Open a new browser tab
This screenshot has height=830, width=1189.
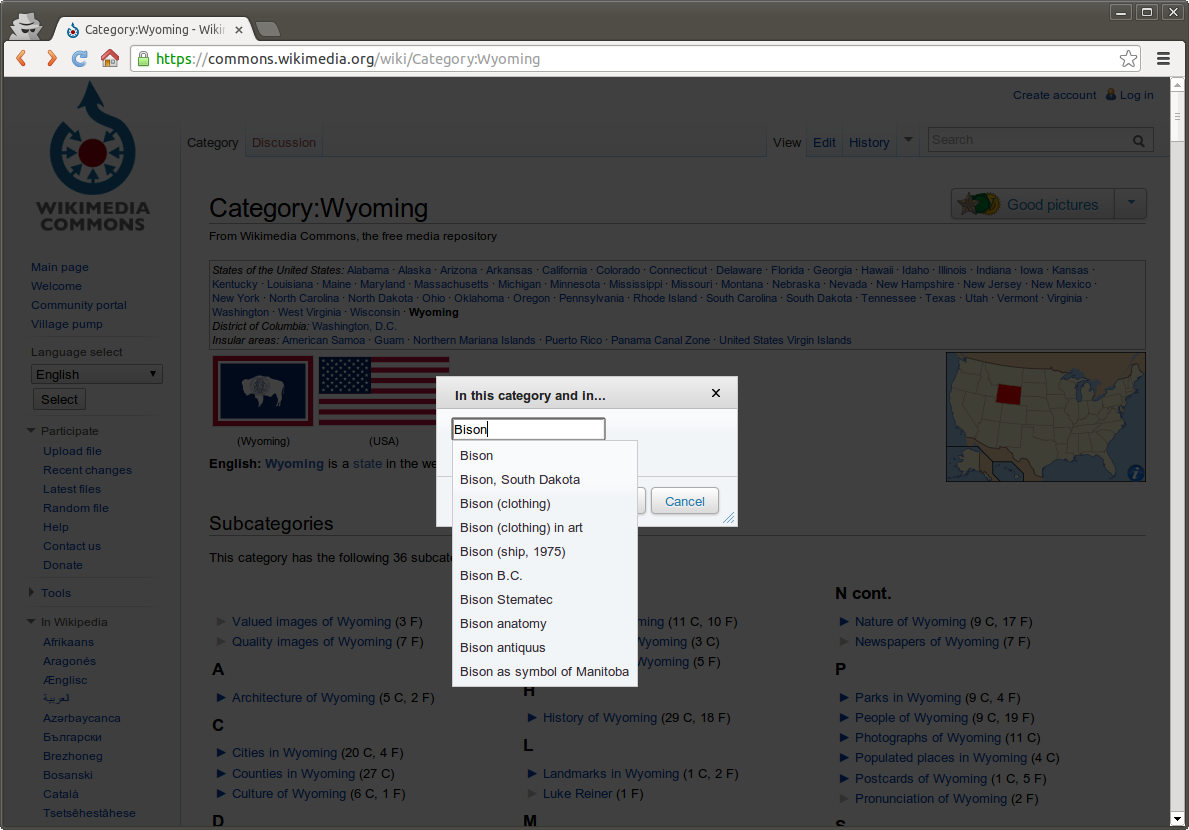tap(267, 29)
